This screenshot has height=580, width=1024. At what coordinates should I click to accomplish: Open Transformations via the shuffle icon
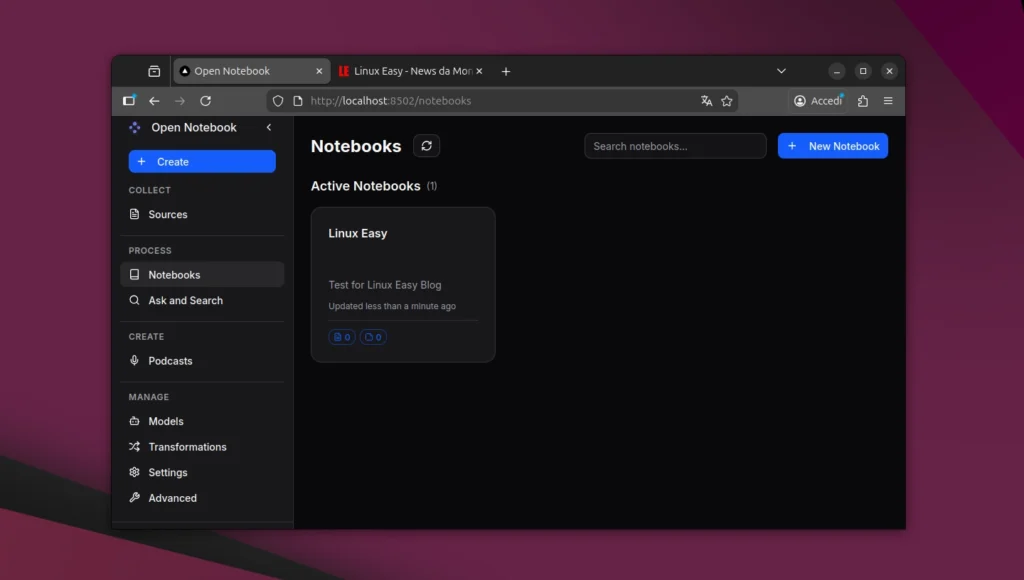coord(135,446)
